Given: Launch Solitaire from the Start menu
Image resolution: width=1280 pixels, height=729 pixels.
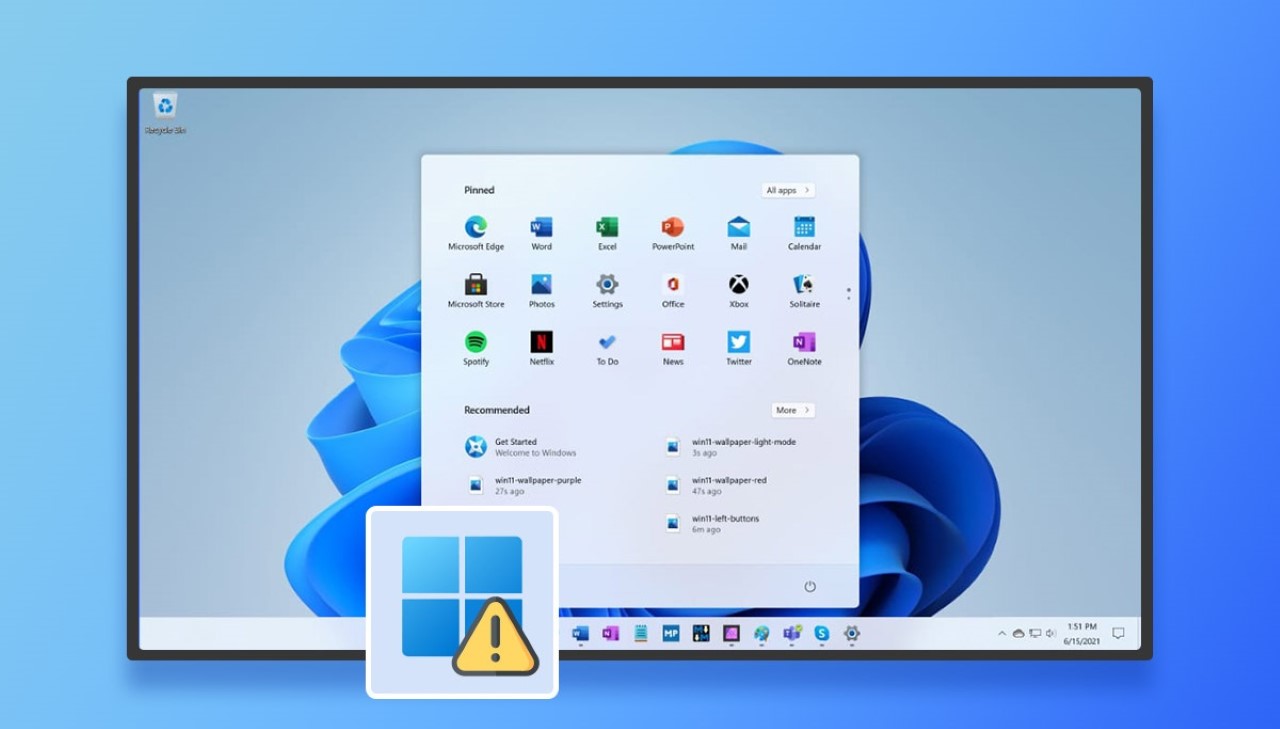Looking at the screenshot, I should 804,285.
